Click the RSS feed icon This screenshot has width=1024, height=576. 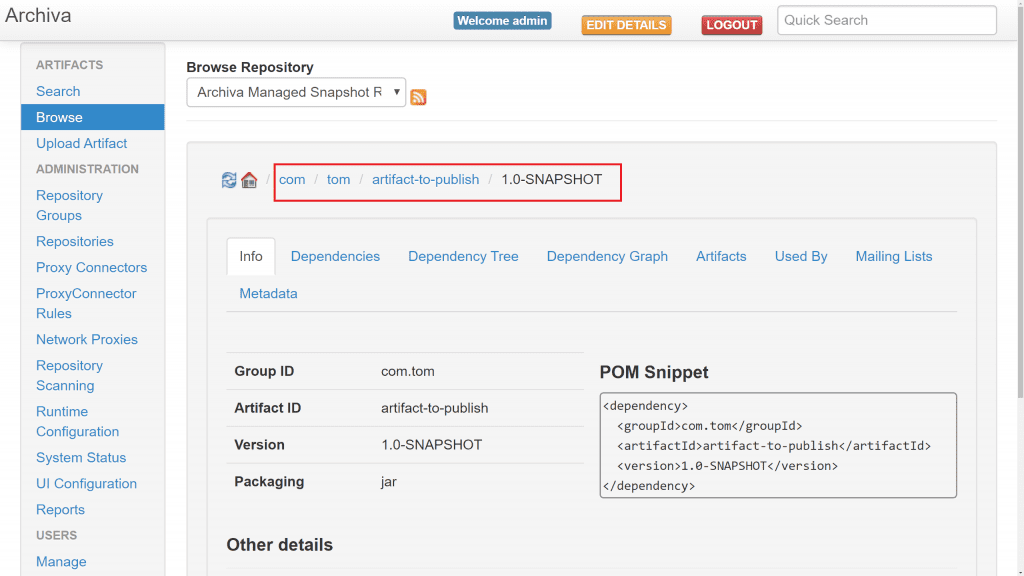point(418,97)
